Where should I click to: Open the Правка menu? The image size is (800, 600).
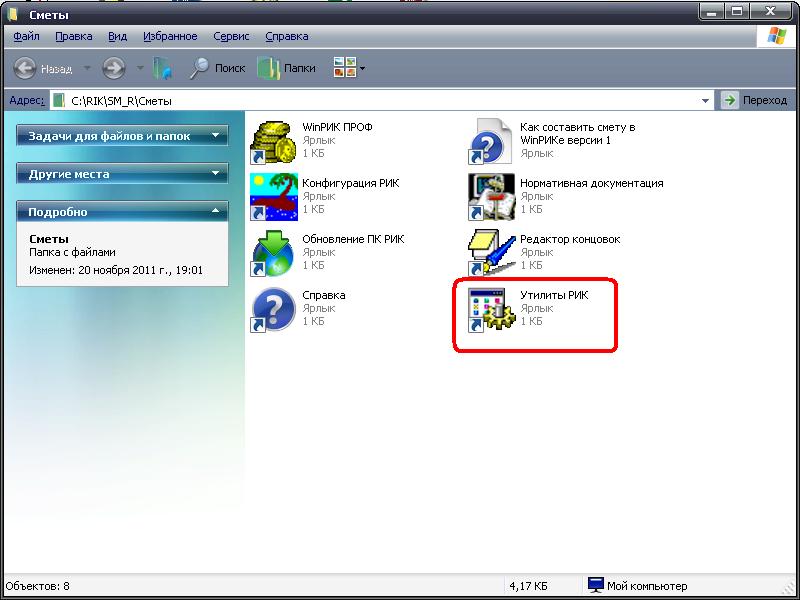73,36
